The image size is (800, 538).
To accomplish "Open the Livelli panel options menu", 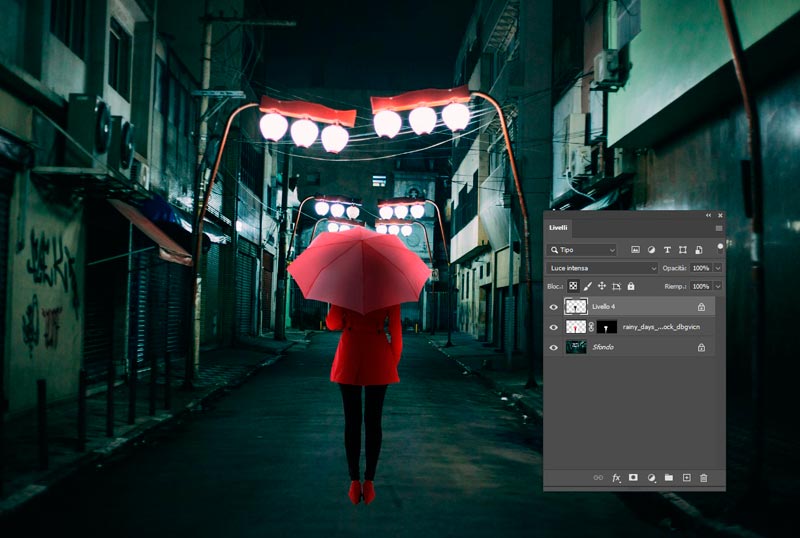I will pos(719,228).
